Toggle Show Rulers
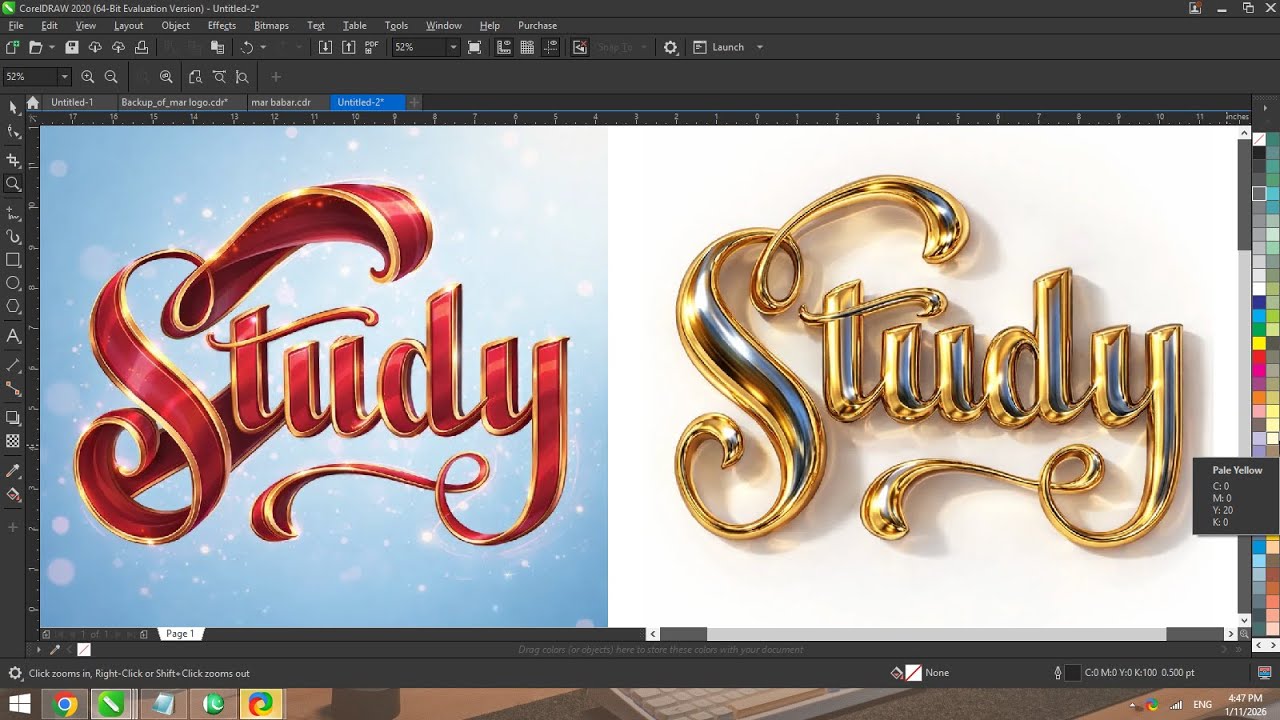Image resolution: width=1280 pixels, height=720 pixels. (x=504, y=47)
